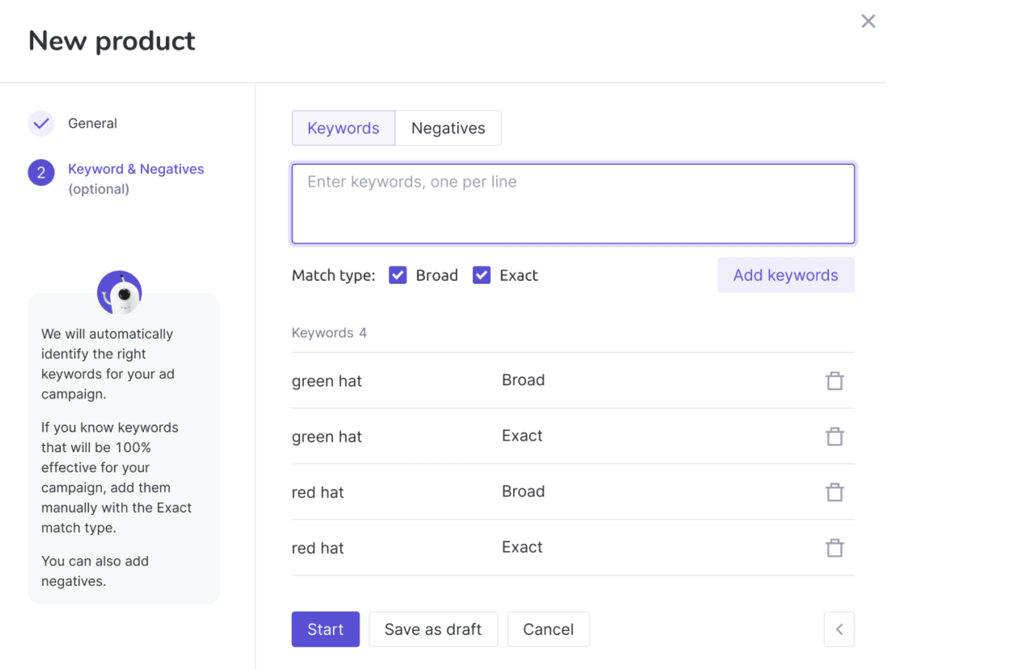Focus the keywords entry text box
The image size is (1010, 669).
pos(573,204)
